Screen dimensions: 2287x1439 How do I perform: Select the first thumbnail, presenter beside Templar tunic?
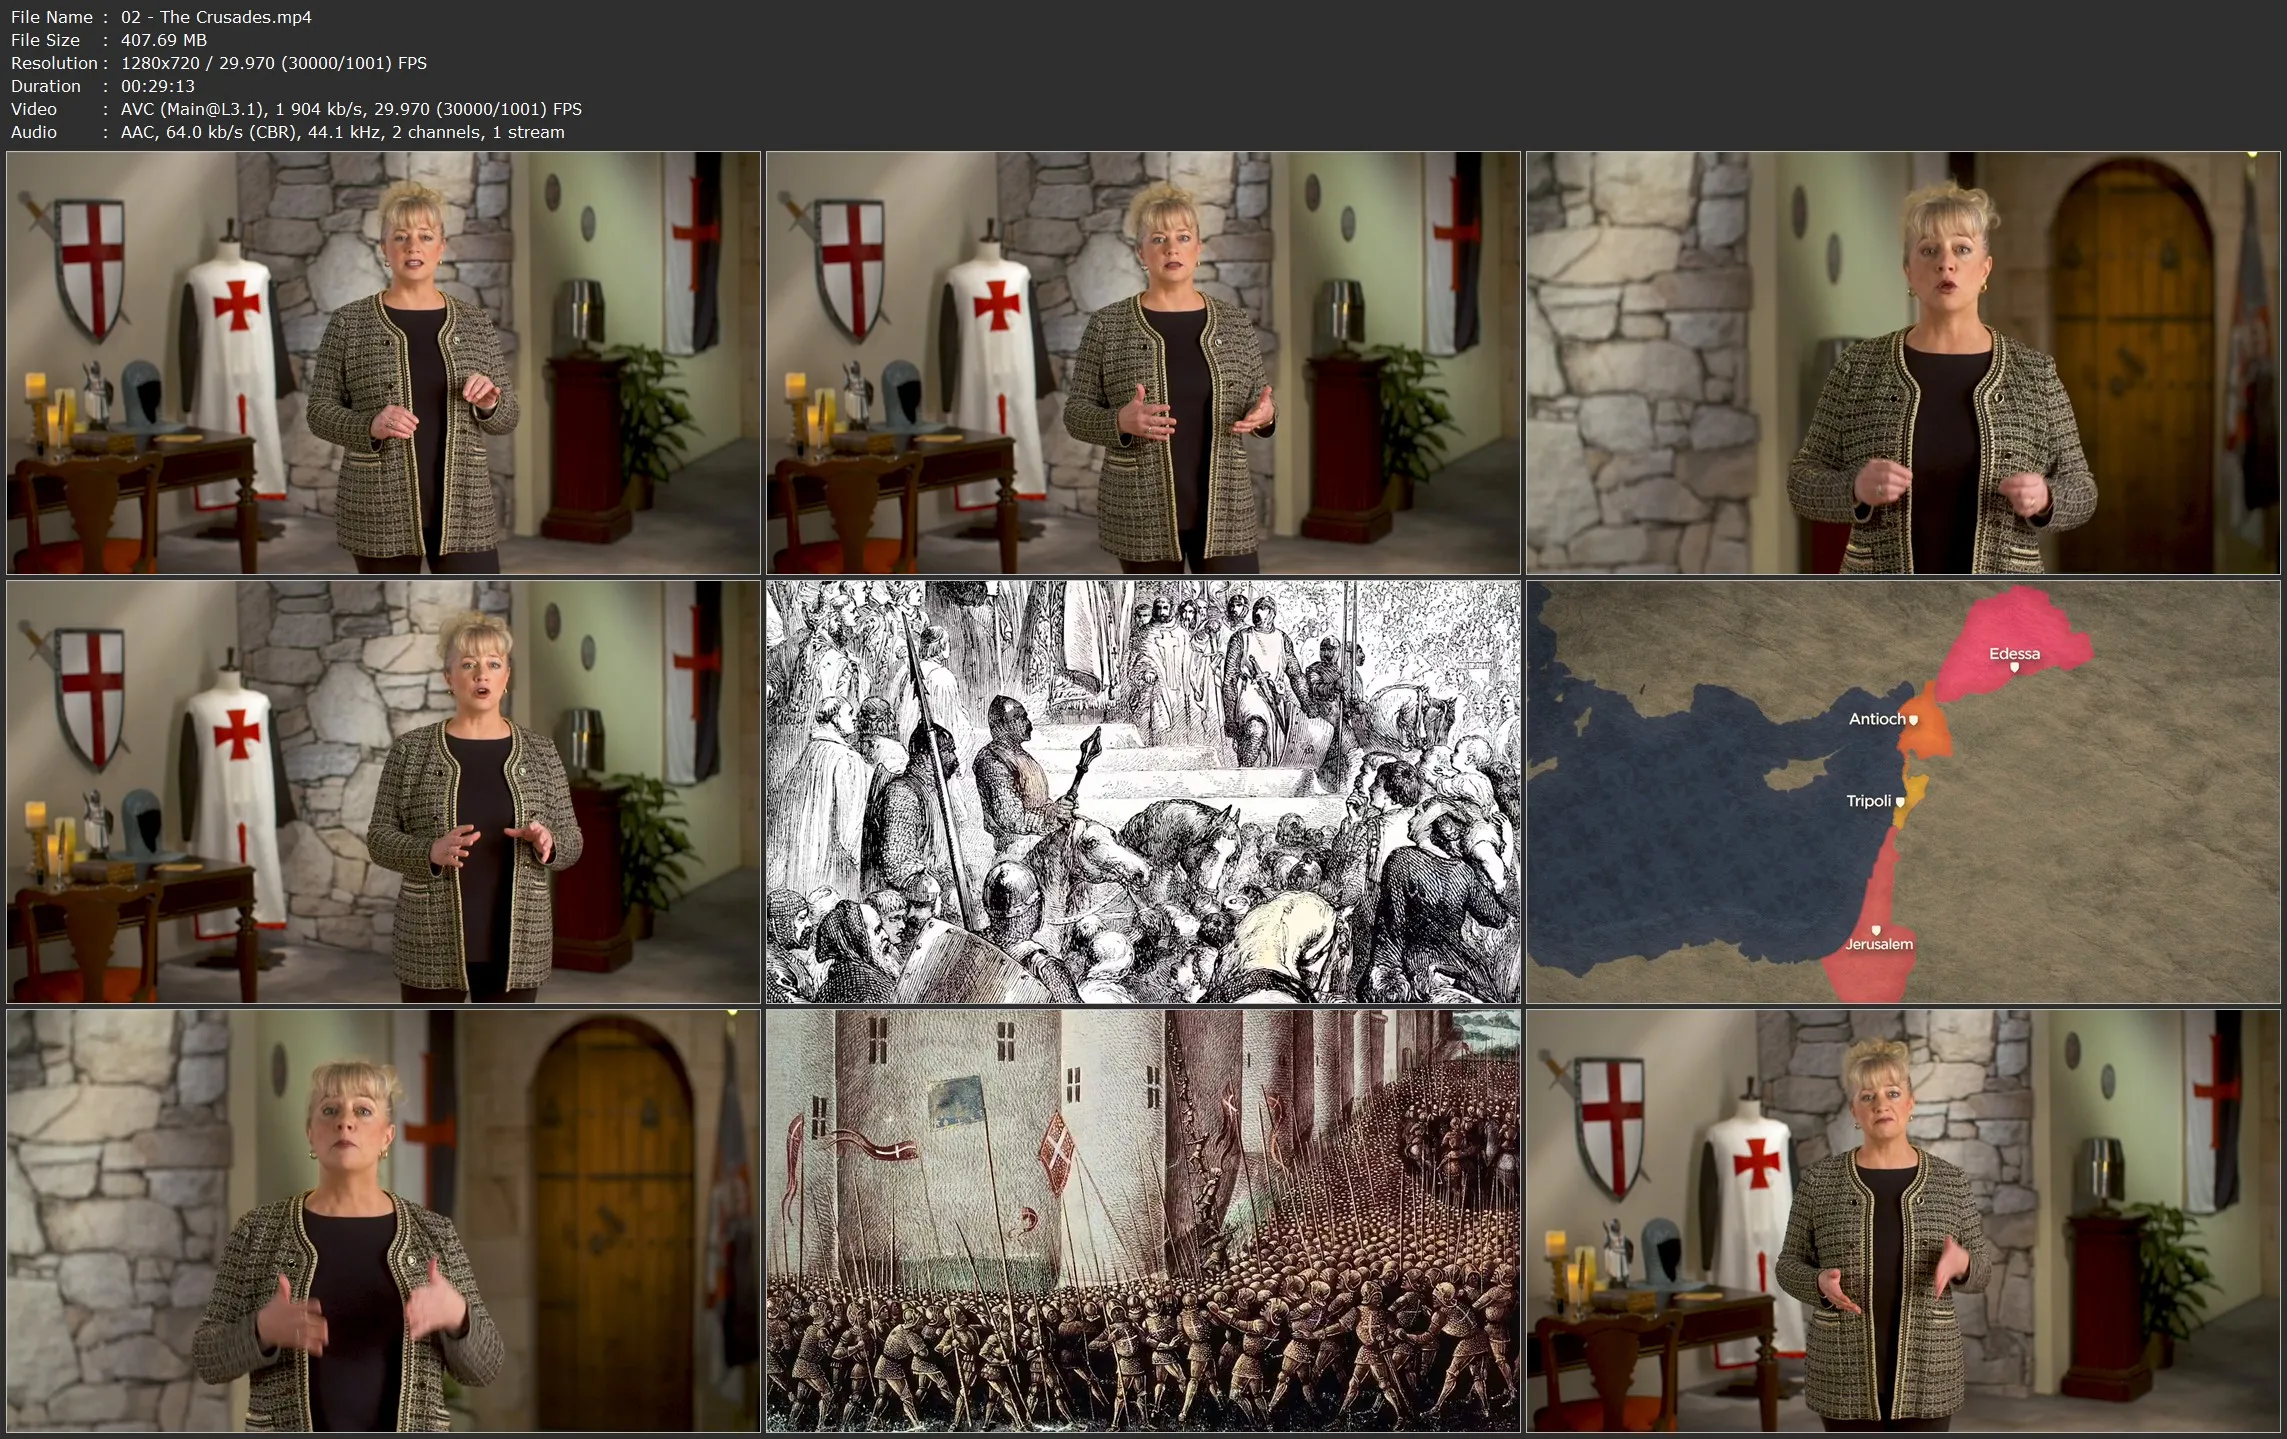(384, 363)
